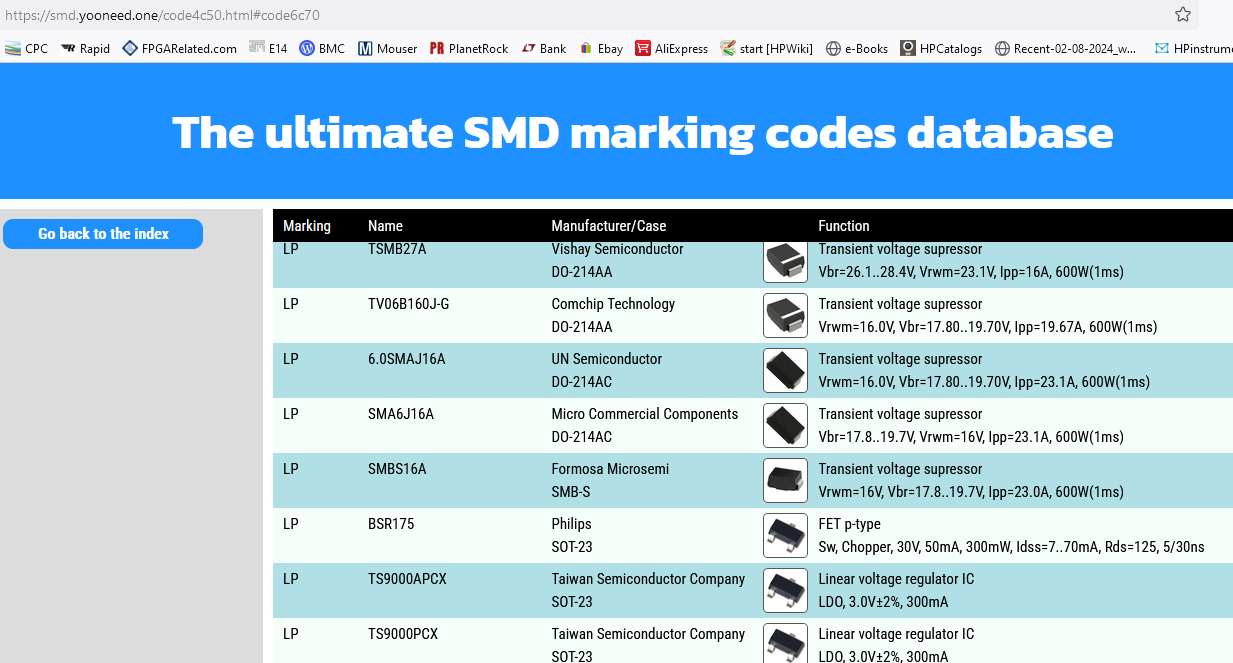Open the CPC bookmark
Image resolution: width=1233 pixels, height=663 pixels.
pyautogui.click(x=27, y=48)
